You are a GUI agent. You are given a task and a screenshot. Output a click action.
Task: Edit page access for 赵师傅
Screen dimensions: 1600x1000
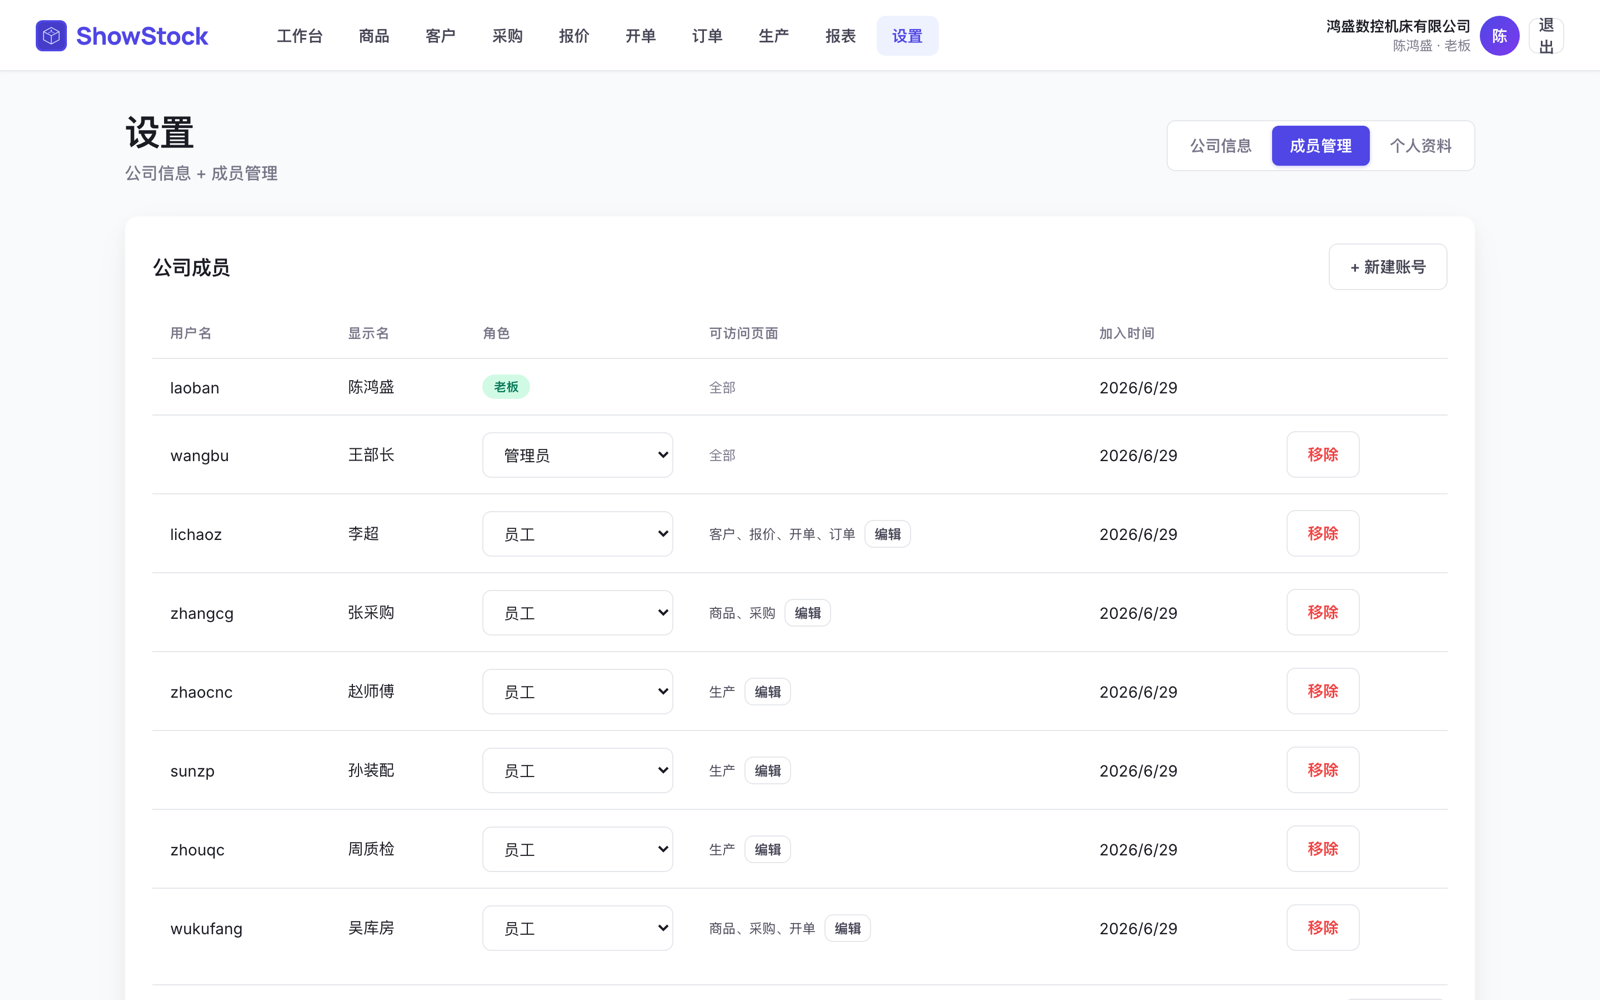(767, 692)
